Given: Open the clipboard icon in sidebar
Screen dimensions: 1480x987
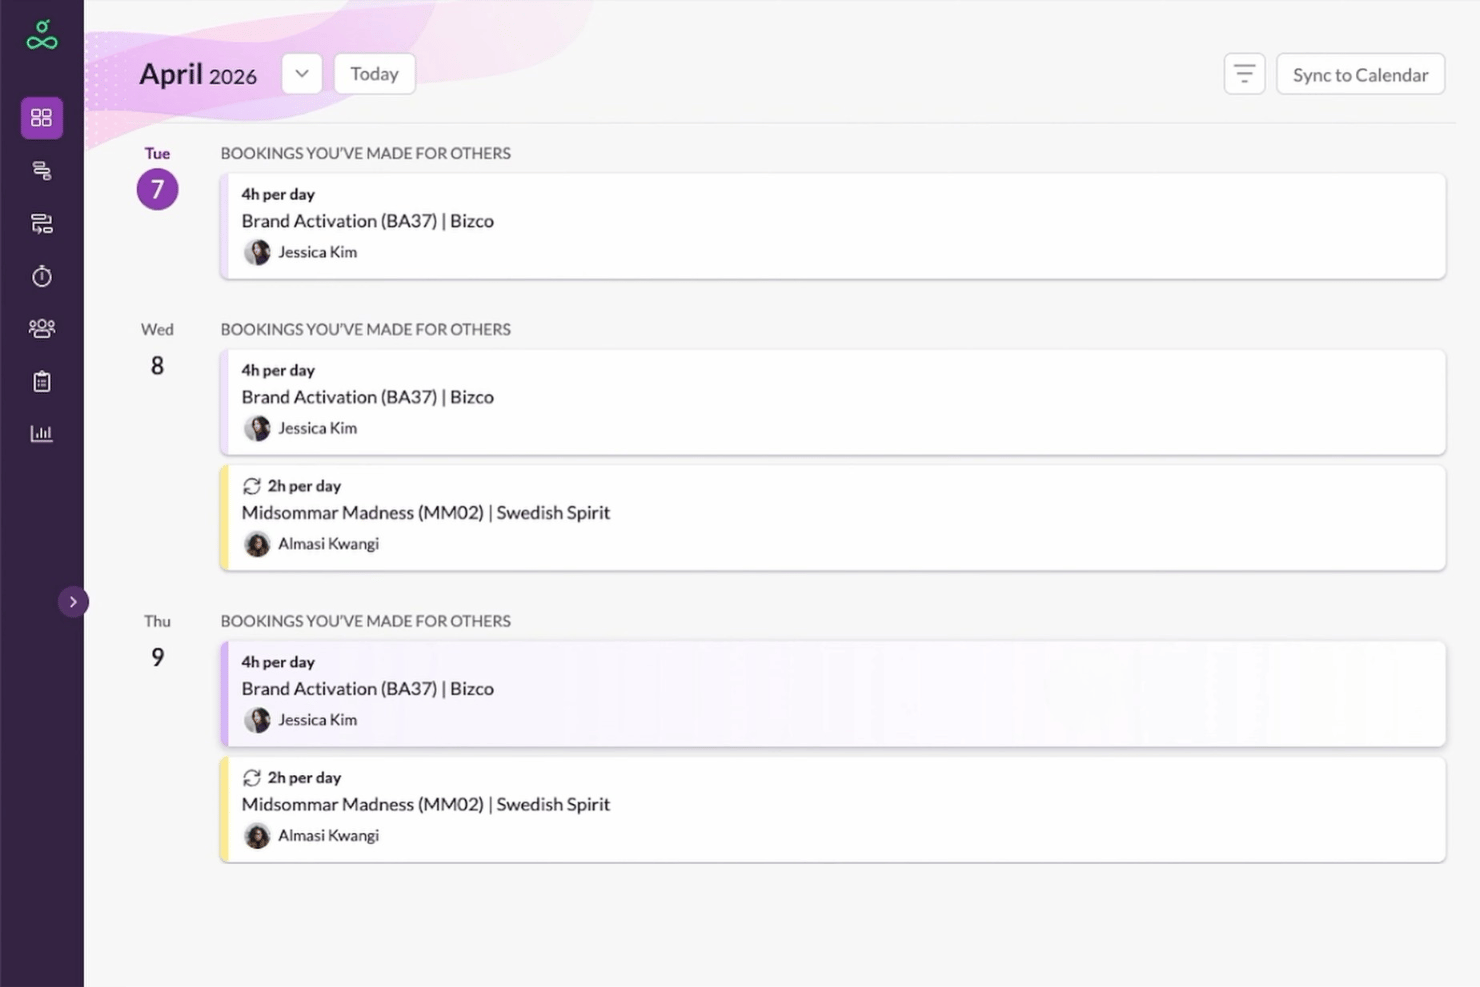Looking at the screenshot, I should (x=42, y=381).
